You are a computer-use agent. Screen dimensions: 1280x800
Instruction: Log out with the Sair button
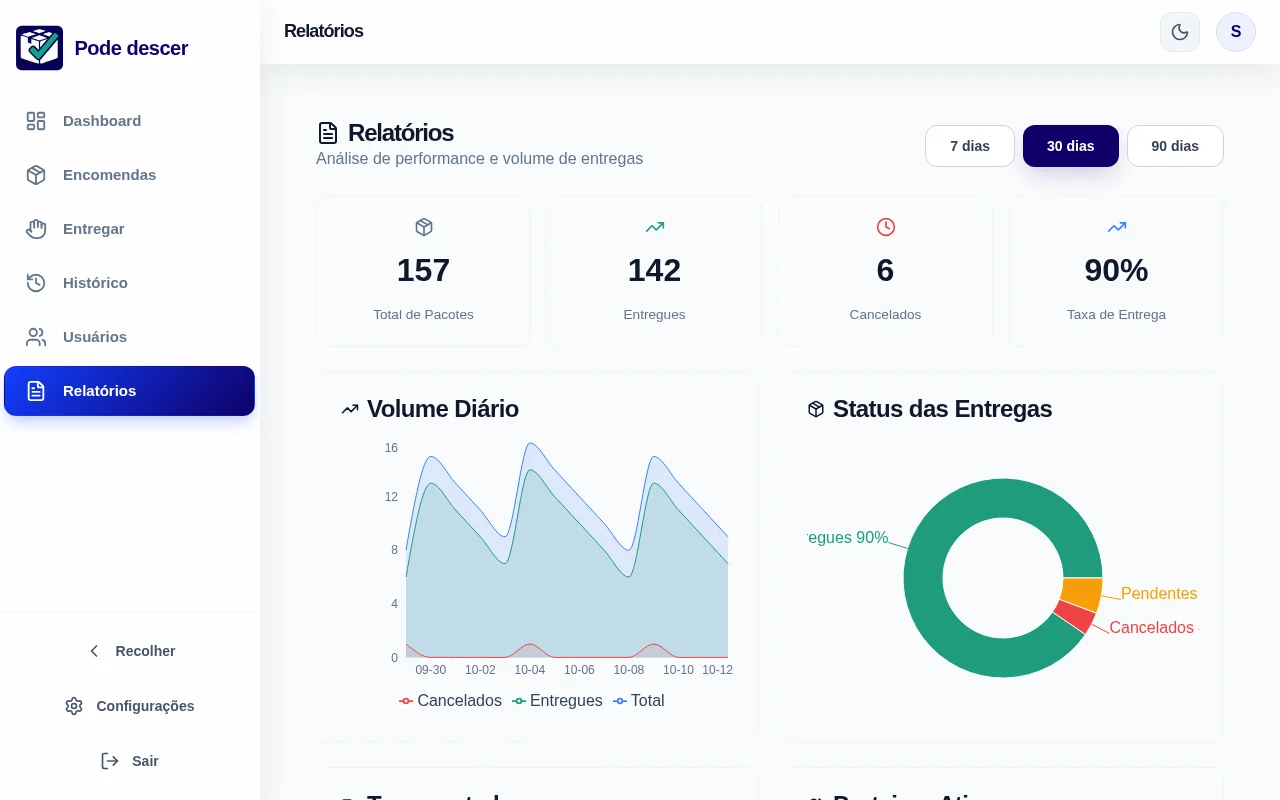click(130, 761)
